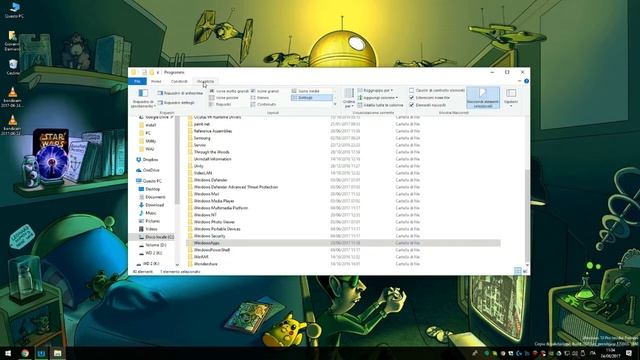Open the Windows Start button
The width and height of the screenshot is (640, 360).
[8, 353]
